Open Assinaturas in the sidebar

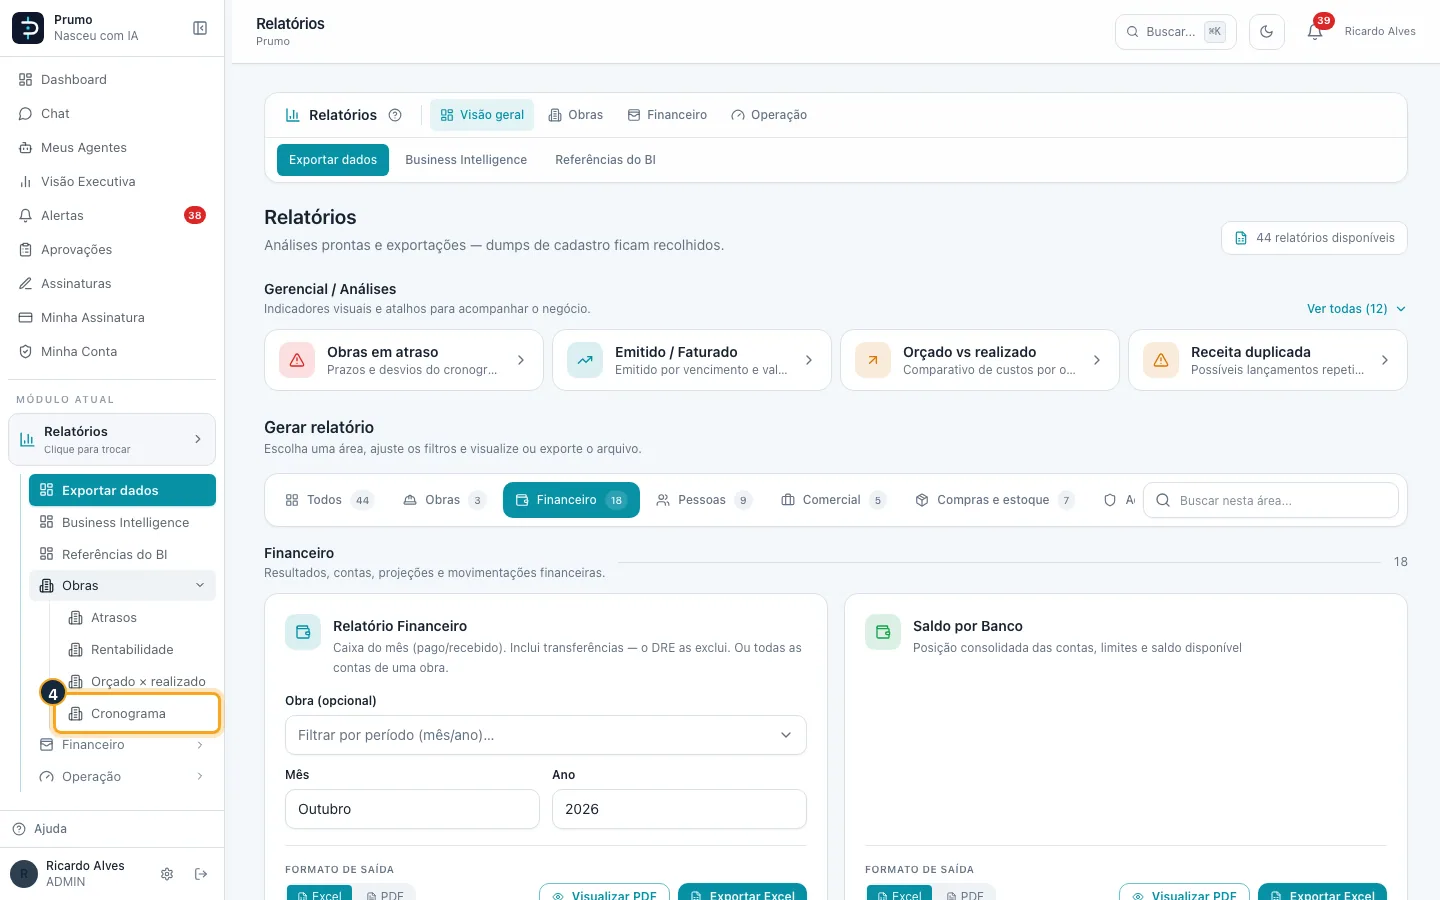click(112, 284)
